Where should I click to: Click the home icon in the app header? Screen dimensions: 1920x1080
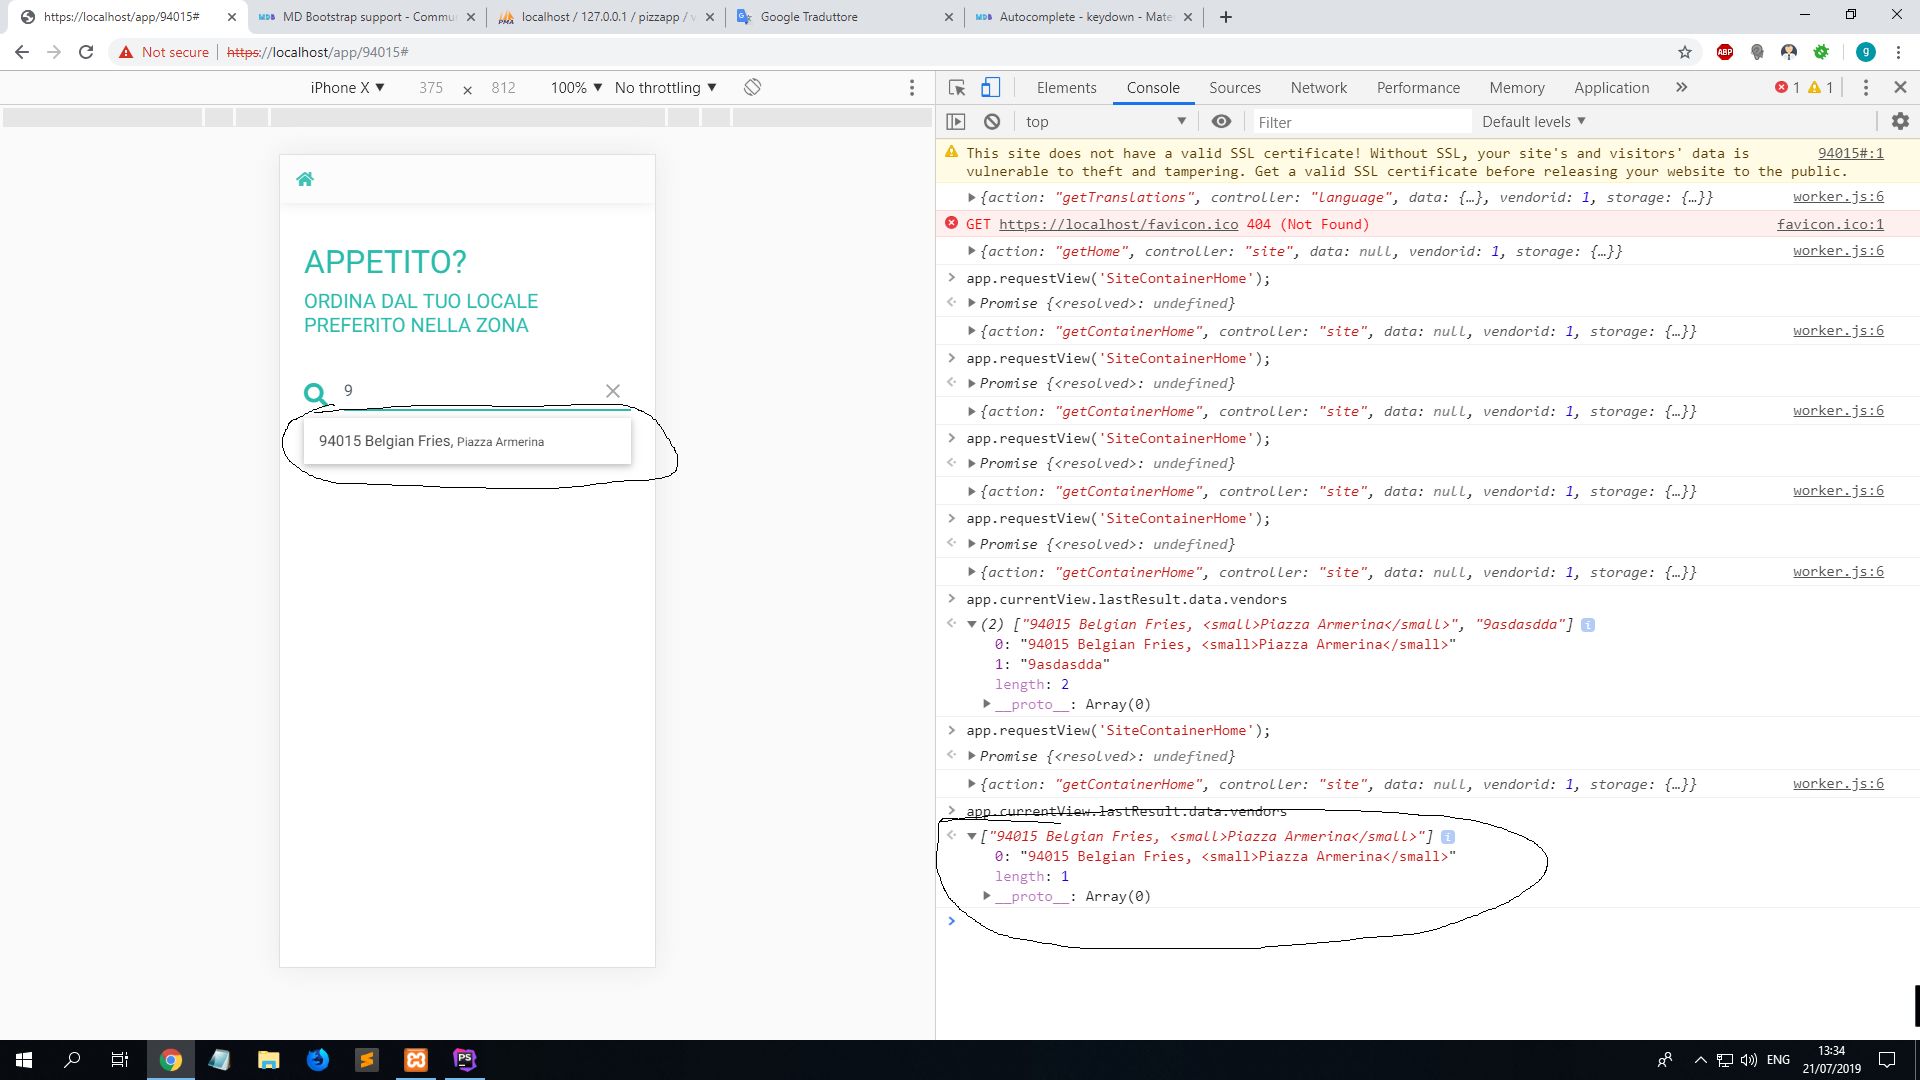(305, 179)
